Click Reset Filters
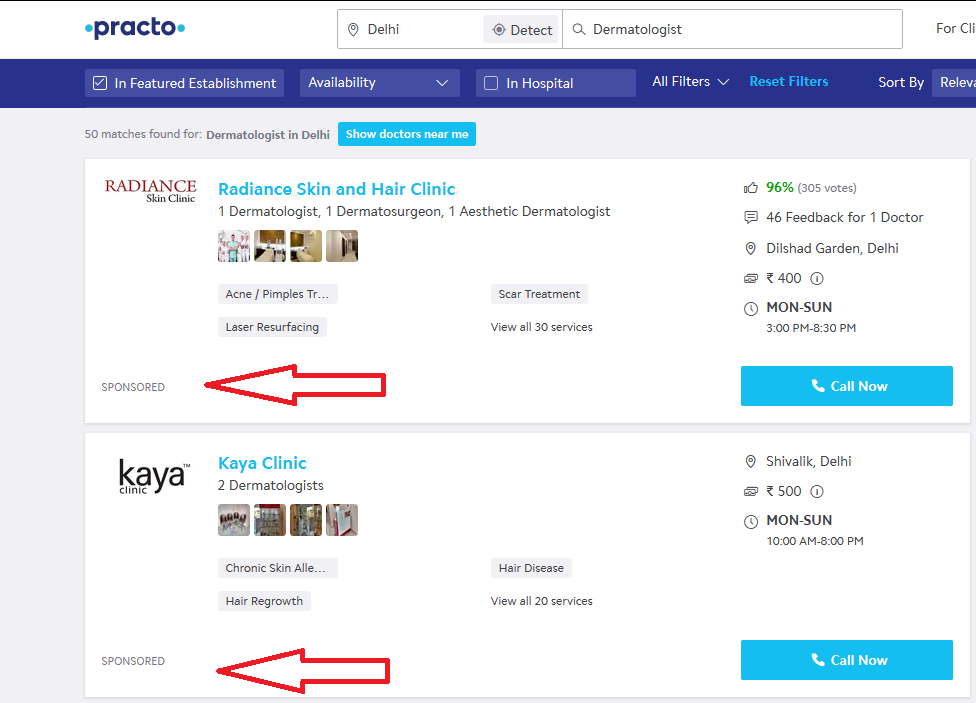 789,82
